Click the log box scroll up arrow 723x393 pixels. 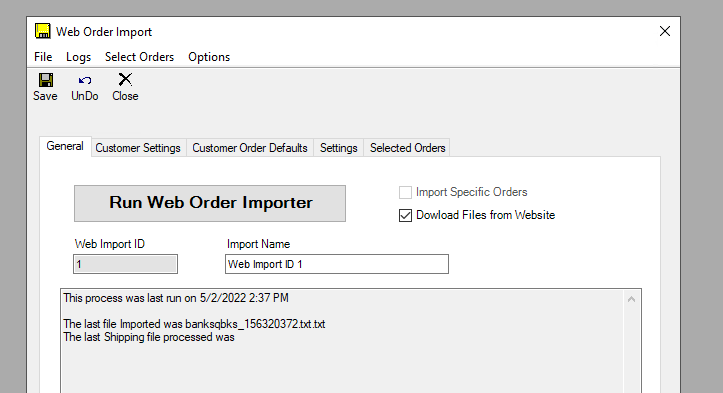631,299
